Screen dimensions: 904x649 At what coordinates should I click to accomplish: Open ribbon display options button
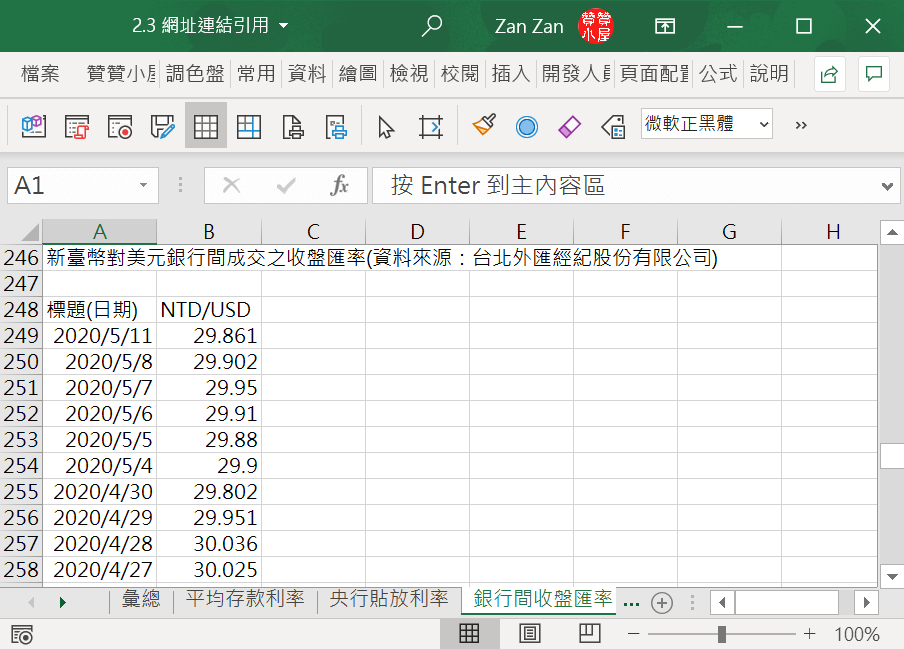click(x=665, y=26)
